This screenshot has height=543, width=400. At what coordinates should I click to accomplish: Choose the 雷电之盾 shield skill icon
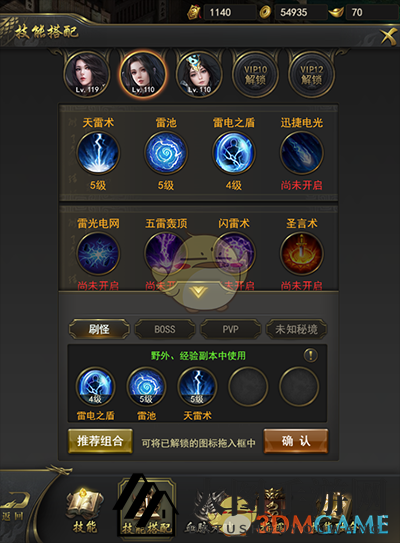tap(234, 152)
